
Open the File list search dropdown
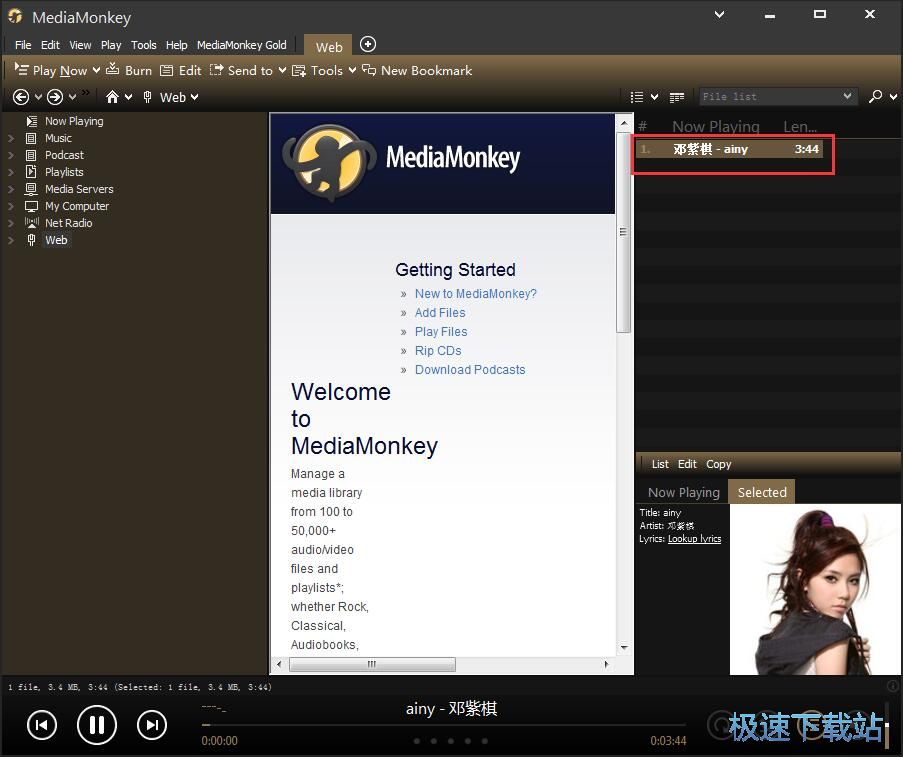[x=848, y=97]
